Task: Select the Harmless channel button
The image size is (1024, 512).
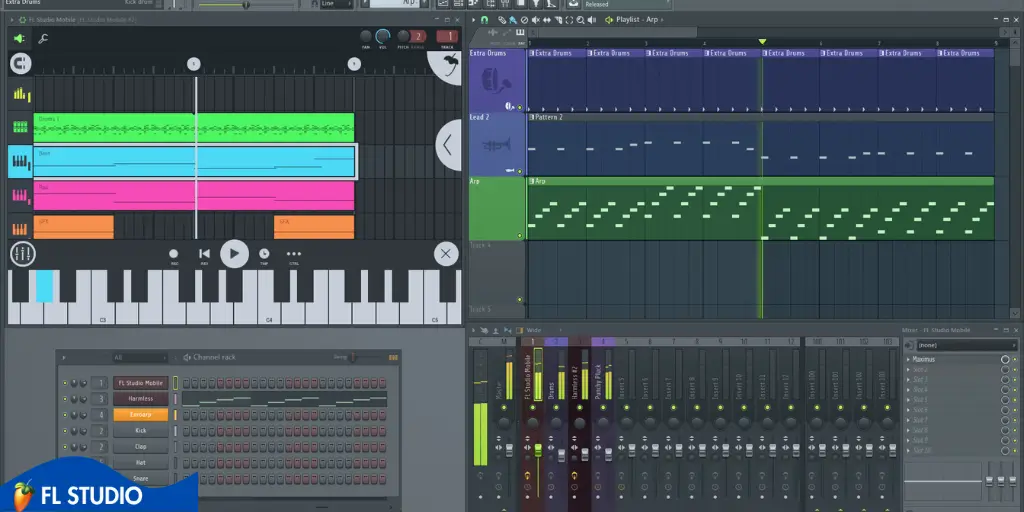Action: point(140,398)
